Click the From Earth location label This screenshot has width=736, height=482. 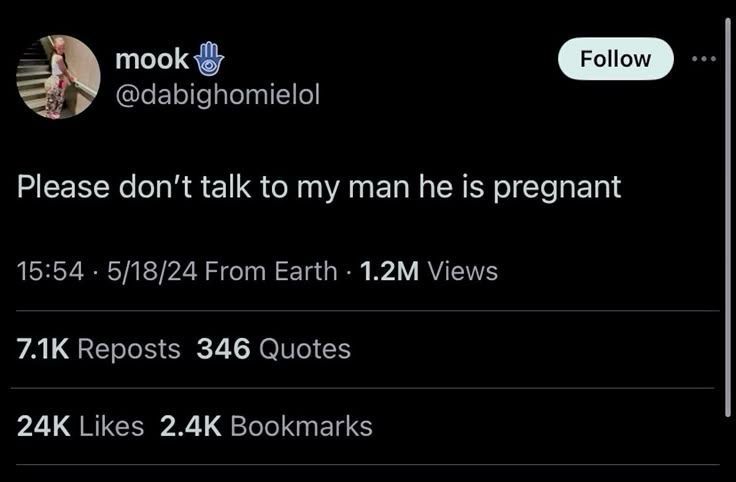click(271, 271)
